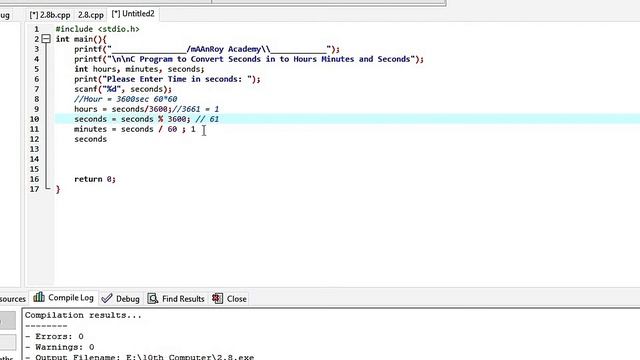Image resolution: width=640 pixels, height=360 pixels.
Task: Click line number 13 in the gutter
Action: [34, 149]
